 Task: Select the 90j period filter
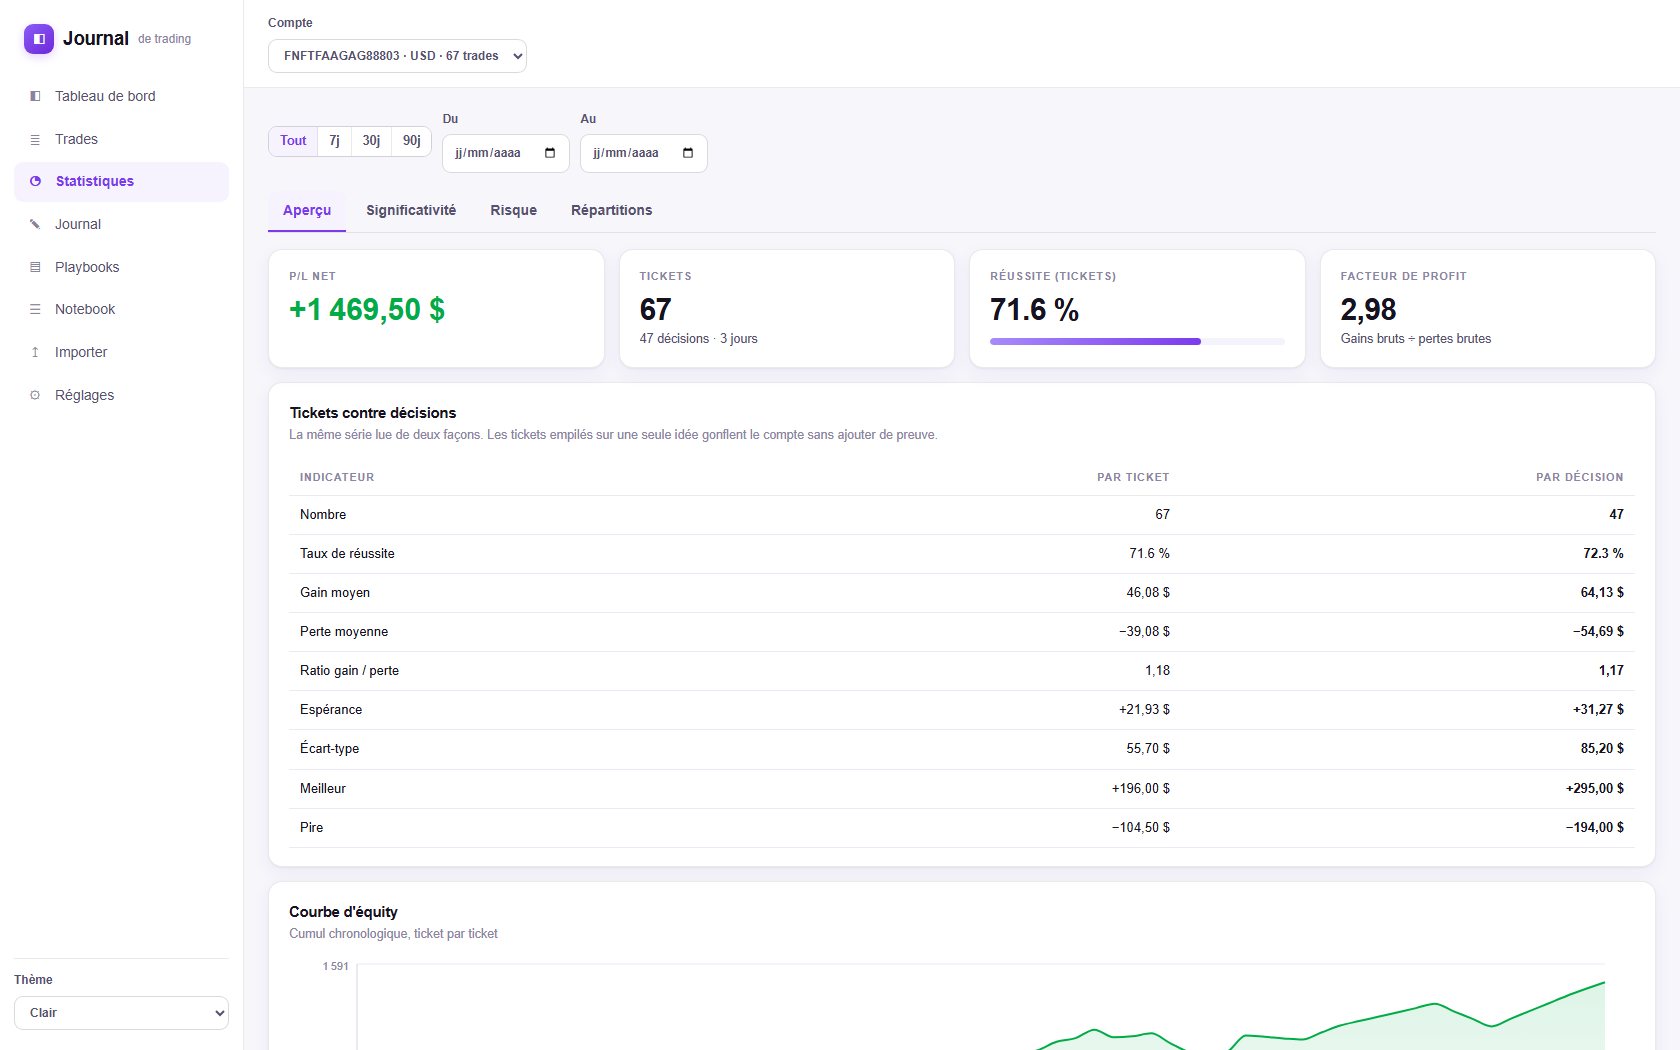pyautogui.click(x=412, y=141)
